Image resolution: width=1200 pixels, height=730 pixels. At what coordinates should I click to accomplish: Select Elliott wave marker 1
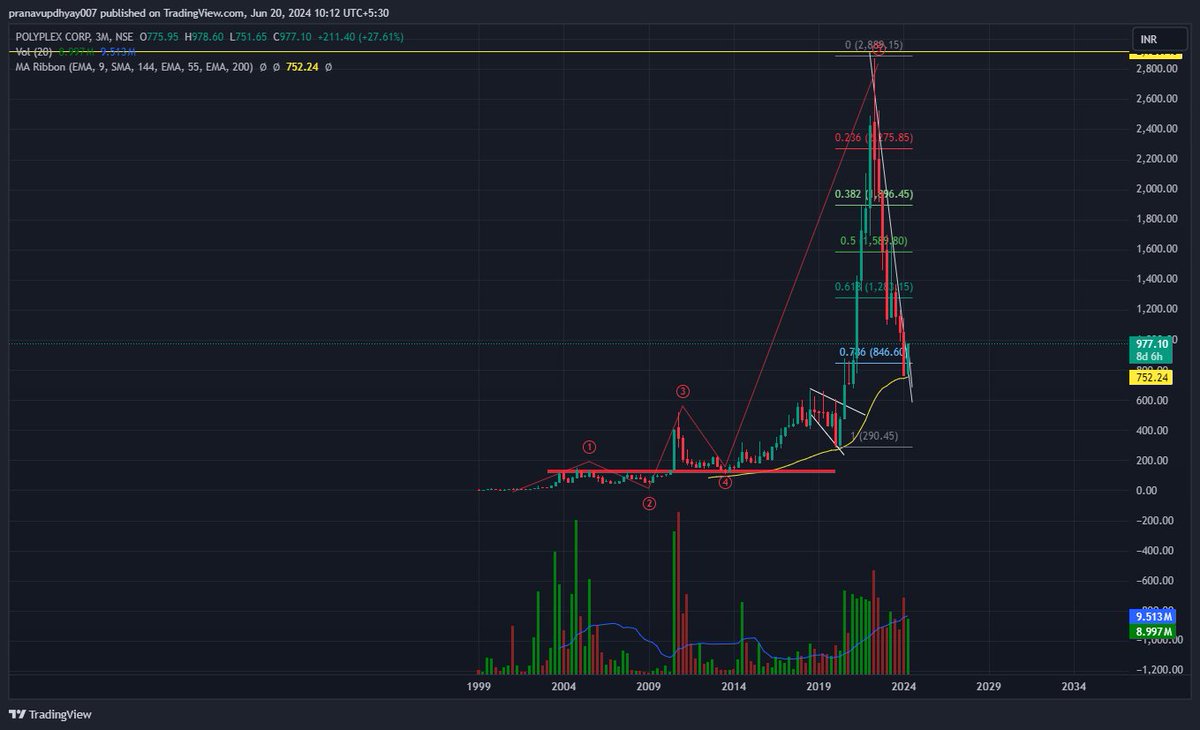point(590,447)
